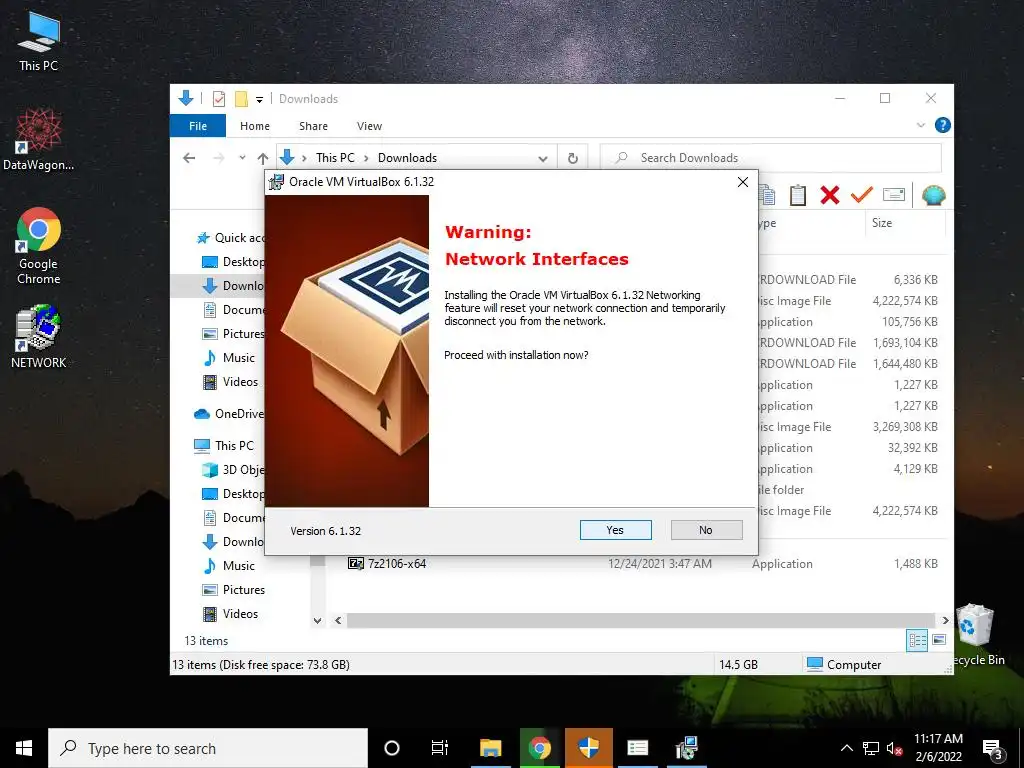The height and width of the screenshot is (768, 1024).
Task: Click This PC in the address path
Action: (335, 158)
